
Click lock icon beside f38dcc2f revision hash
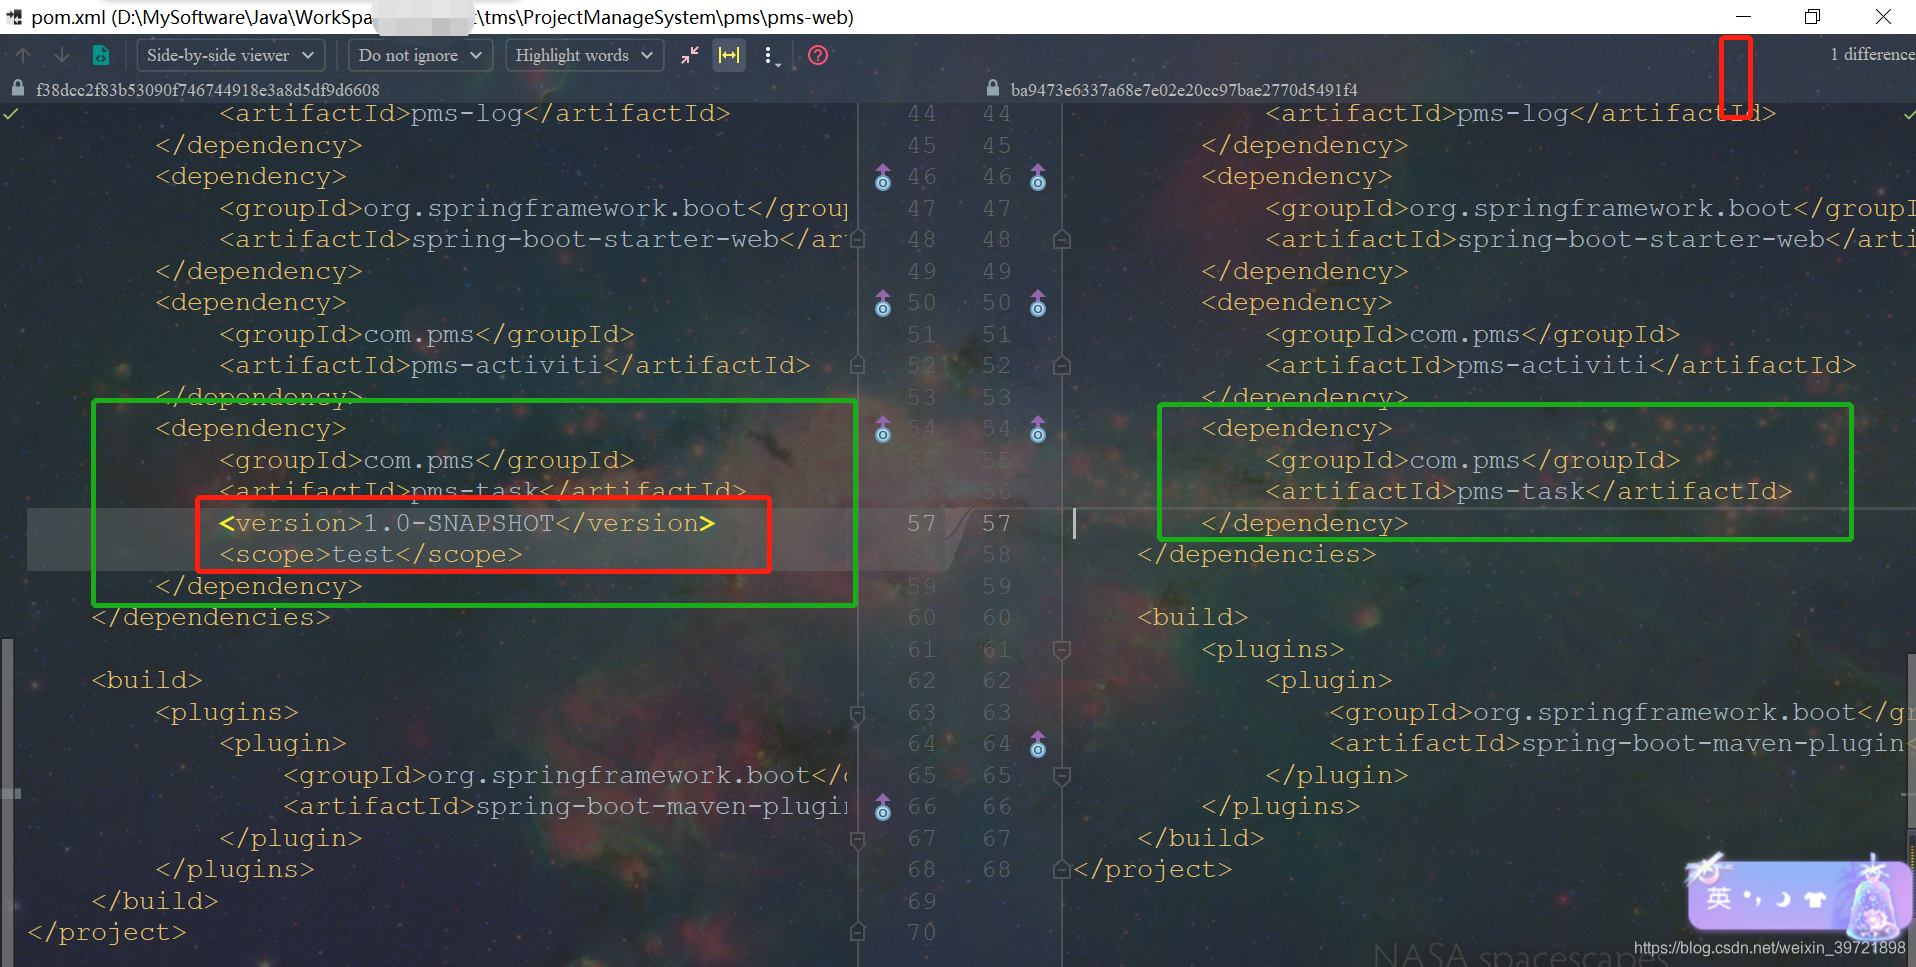[x=18, y=88]
